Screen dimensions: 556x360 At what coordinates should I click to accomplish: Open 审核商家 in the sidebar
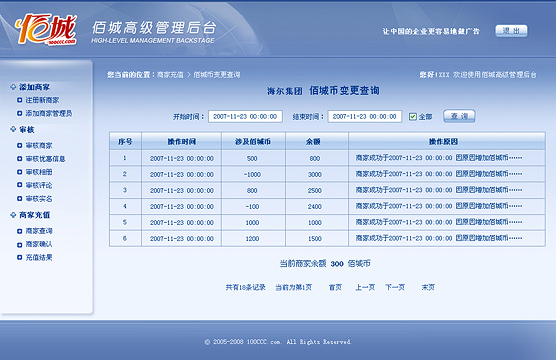39,145
